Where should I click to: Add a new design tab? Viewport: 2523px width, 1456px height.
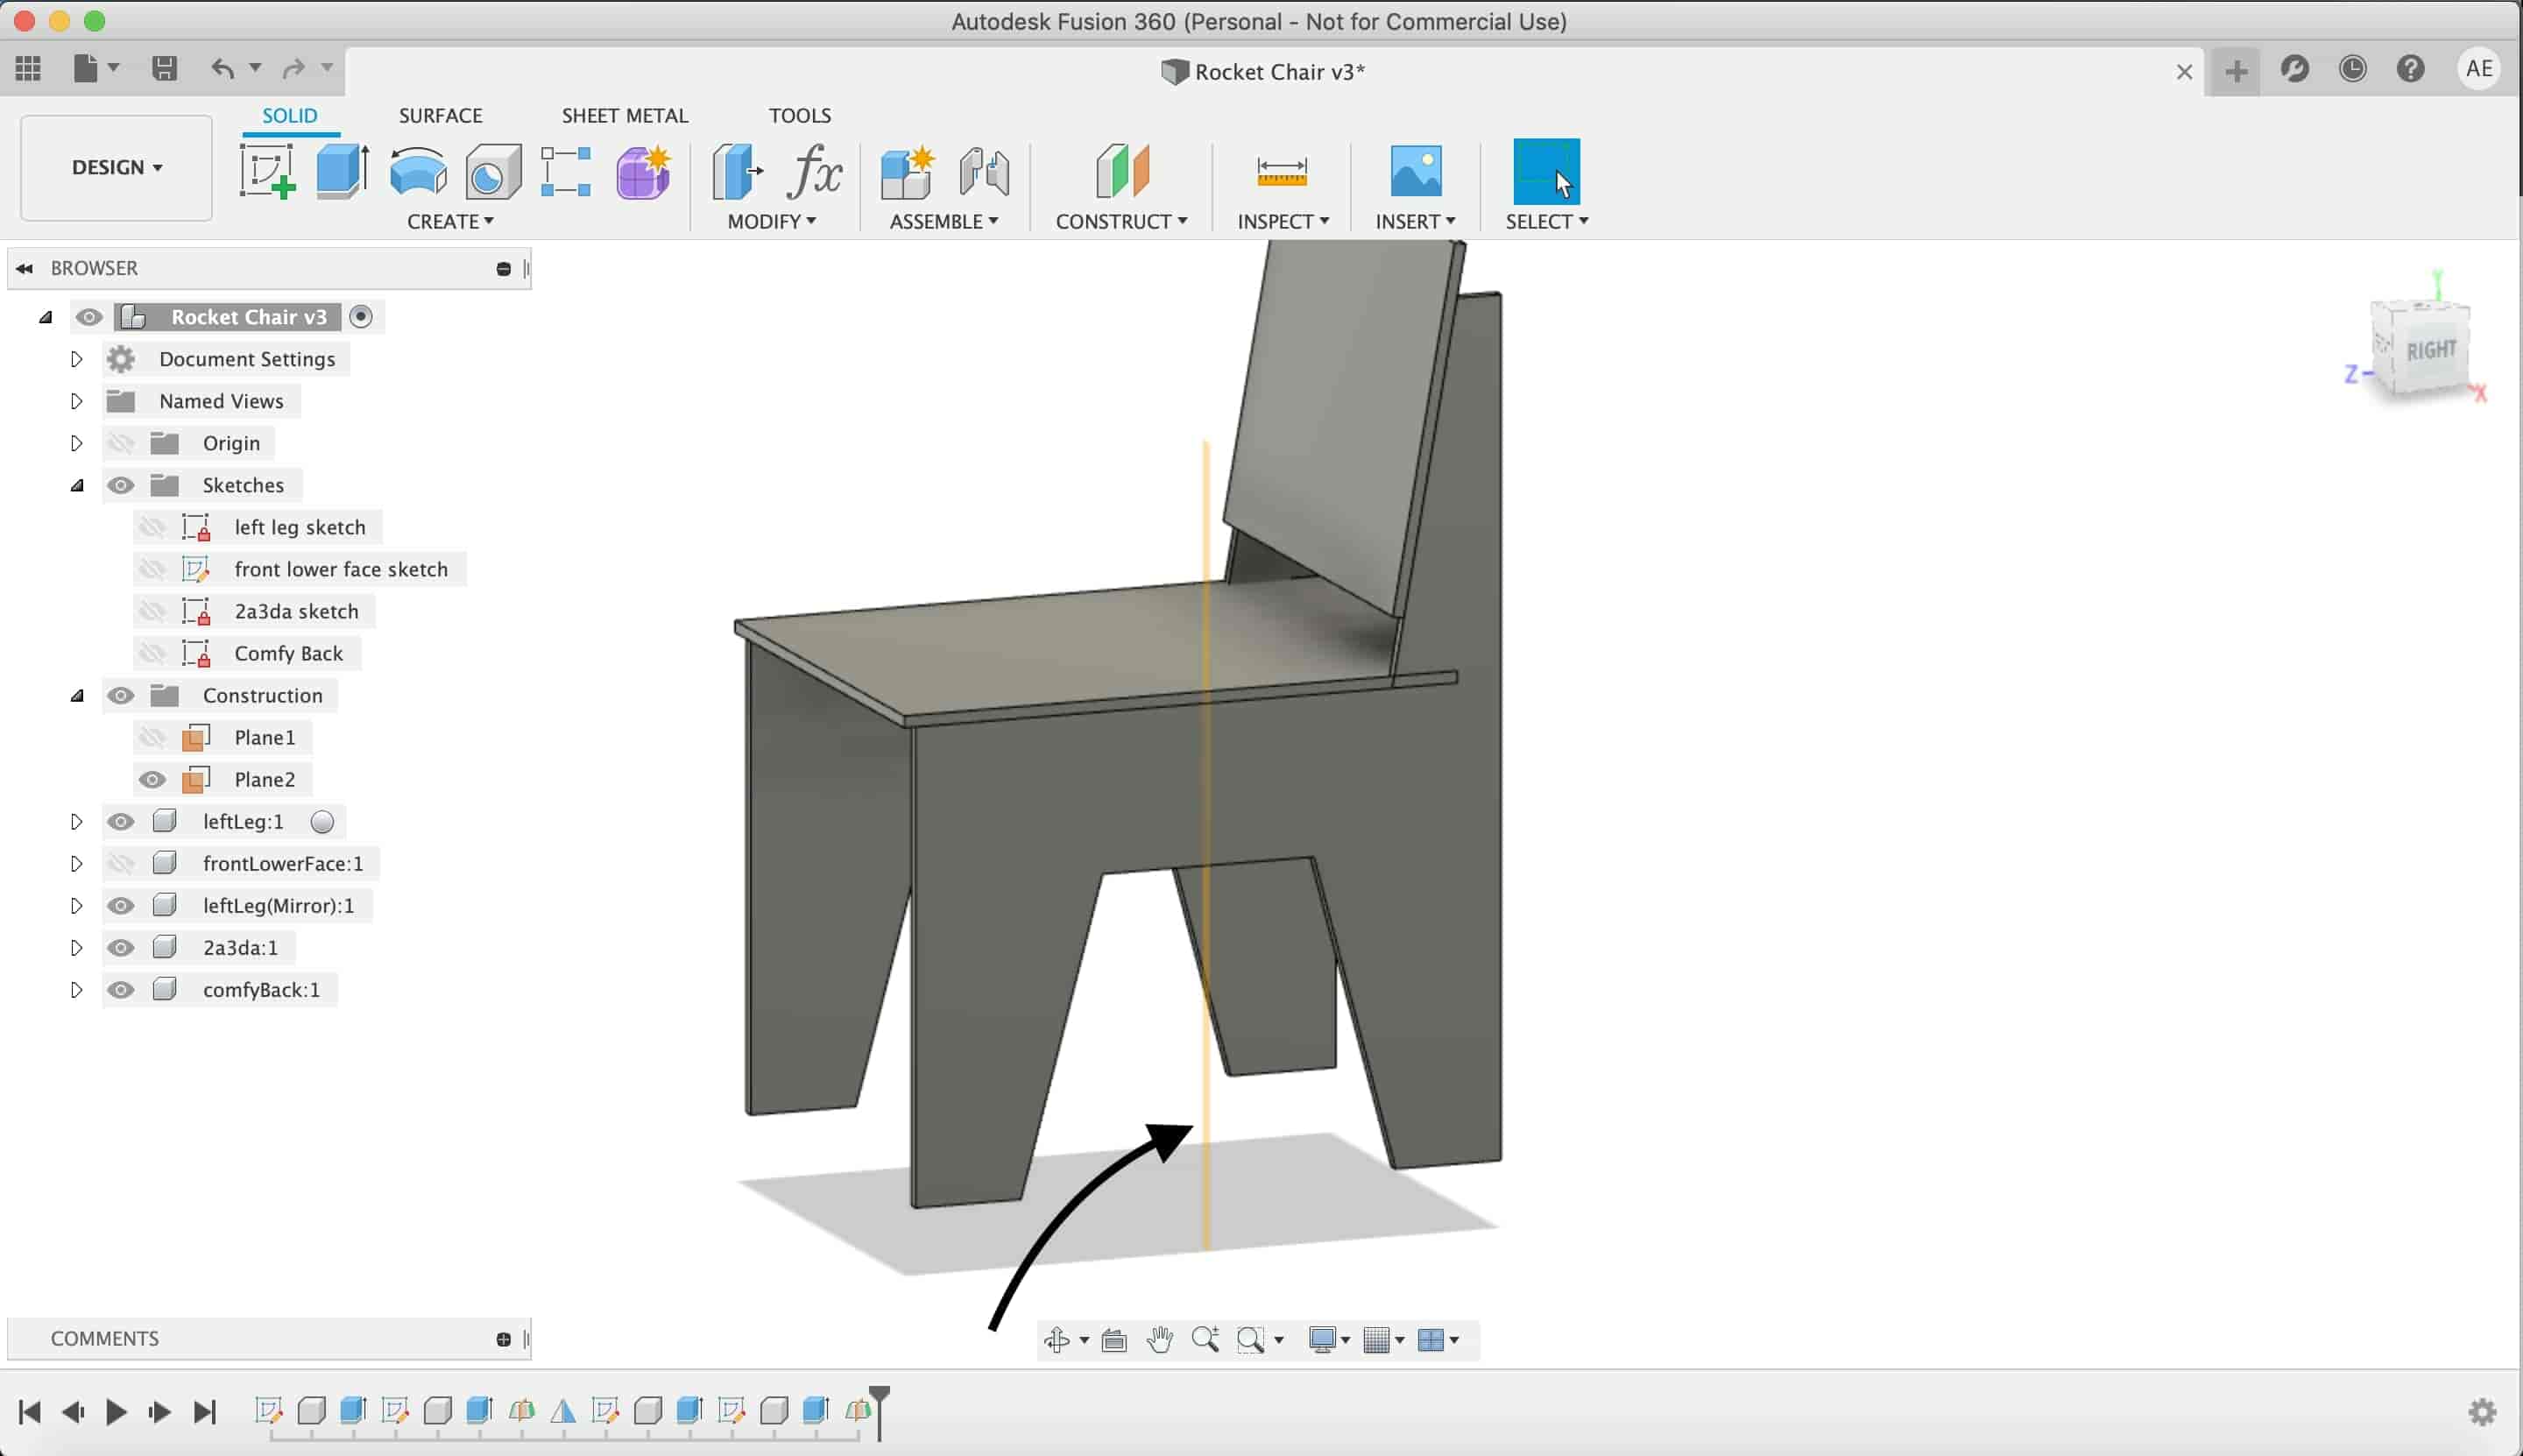[x=2236, y=71]
